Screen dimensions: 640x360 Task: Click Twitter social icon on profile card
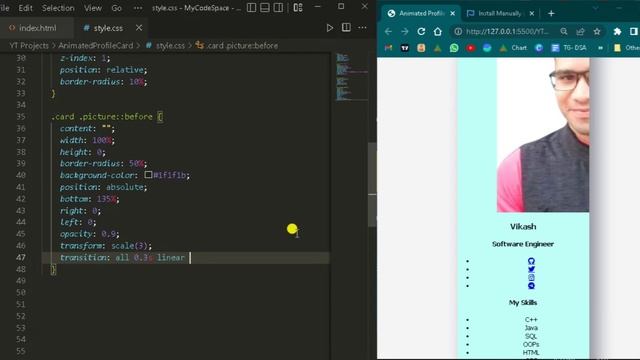[x=531, y=269]
